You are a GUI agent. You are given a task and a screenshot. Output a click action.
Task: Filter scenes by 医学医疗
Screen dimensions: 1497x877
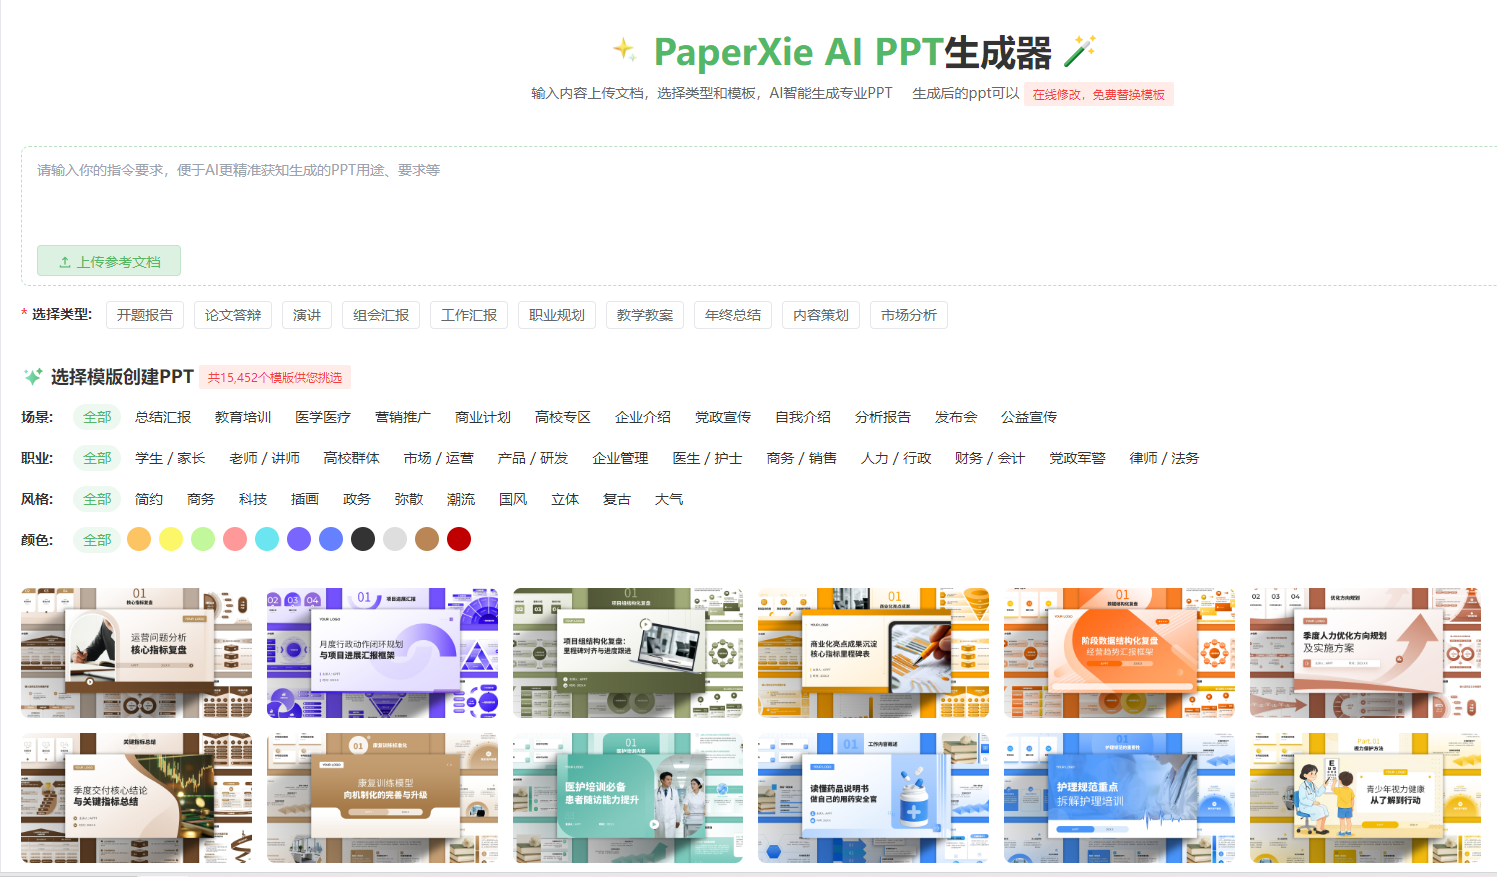[322, 417]
